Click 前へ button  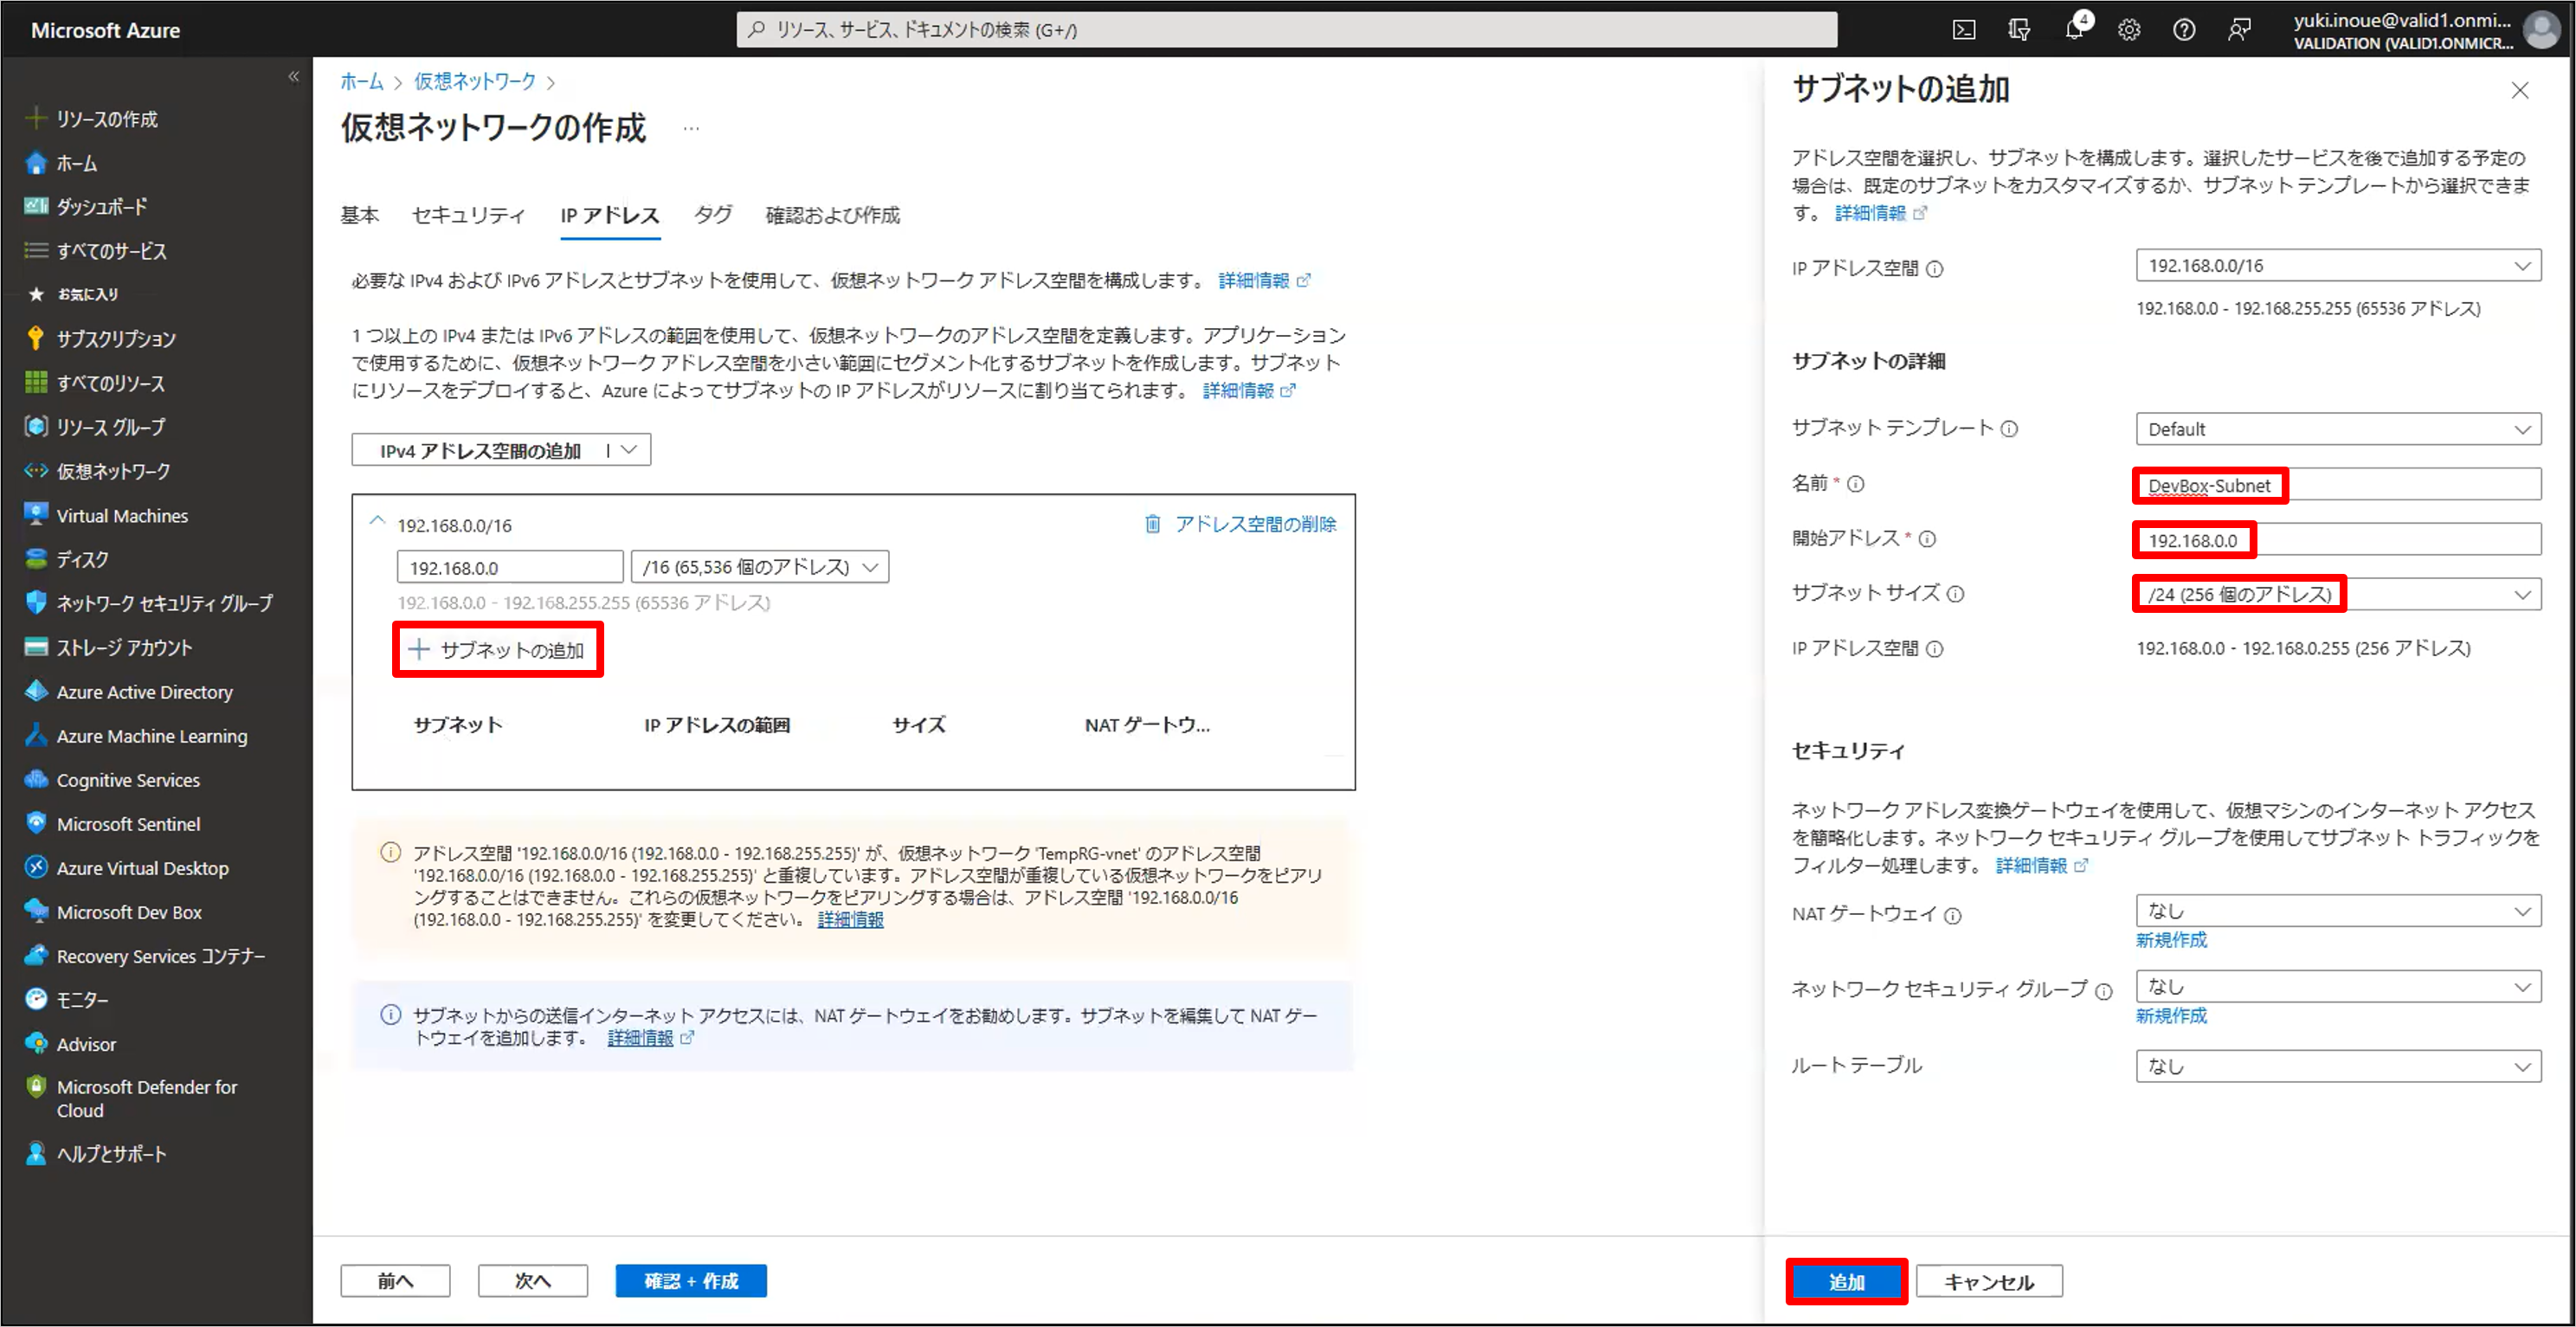395,1280
